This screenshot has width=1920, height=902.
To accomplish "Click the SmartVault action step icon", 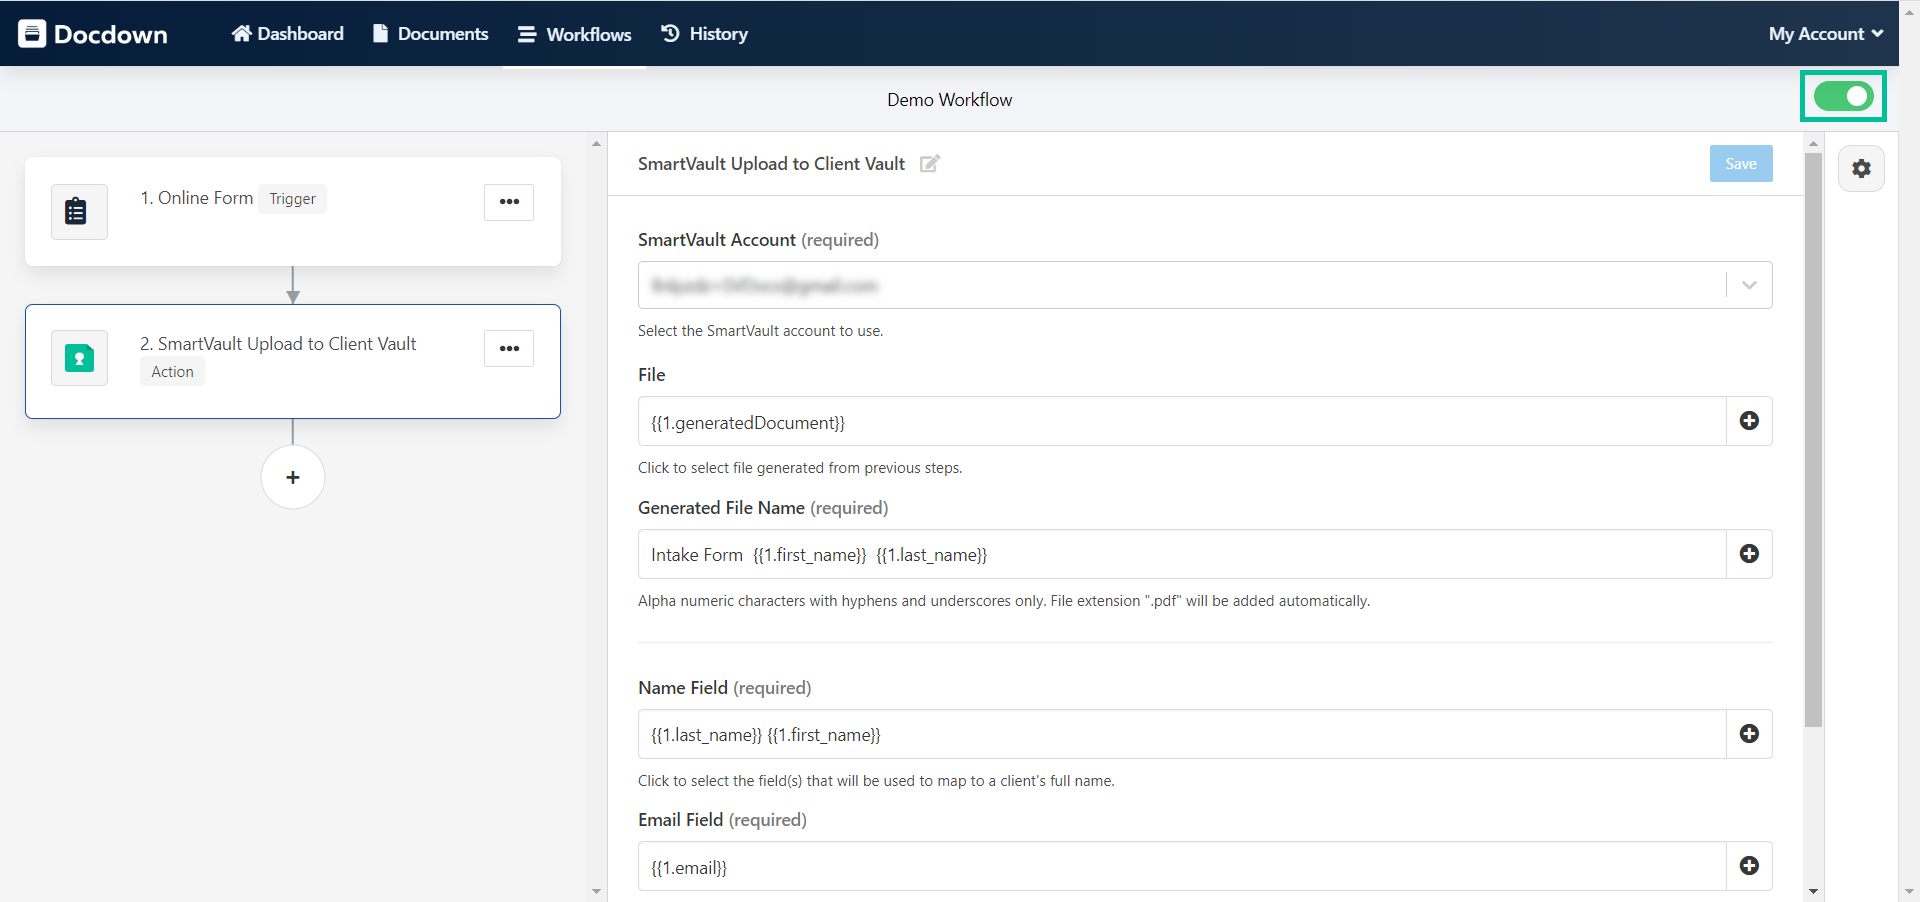I will (x=78, y=357).
